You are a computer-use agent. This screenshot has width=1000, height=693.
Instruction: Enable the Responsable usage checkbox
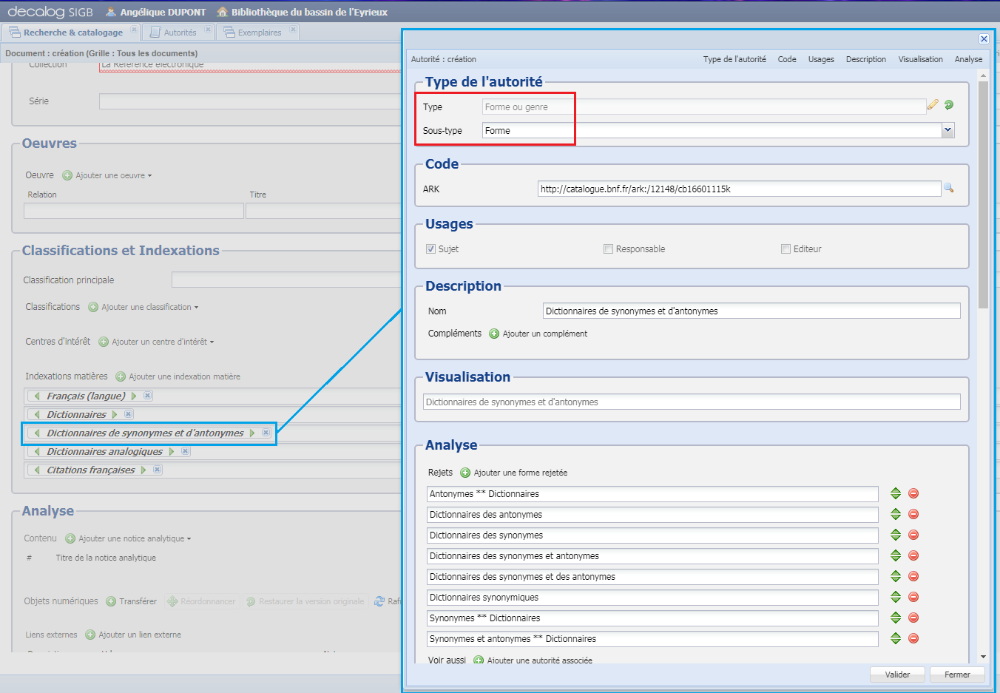pyautogui.click(x=608, y=249)
